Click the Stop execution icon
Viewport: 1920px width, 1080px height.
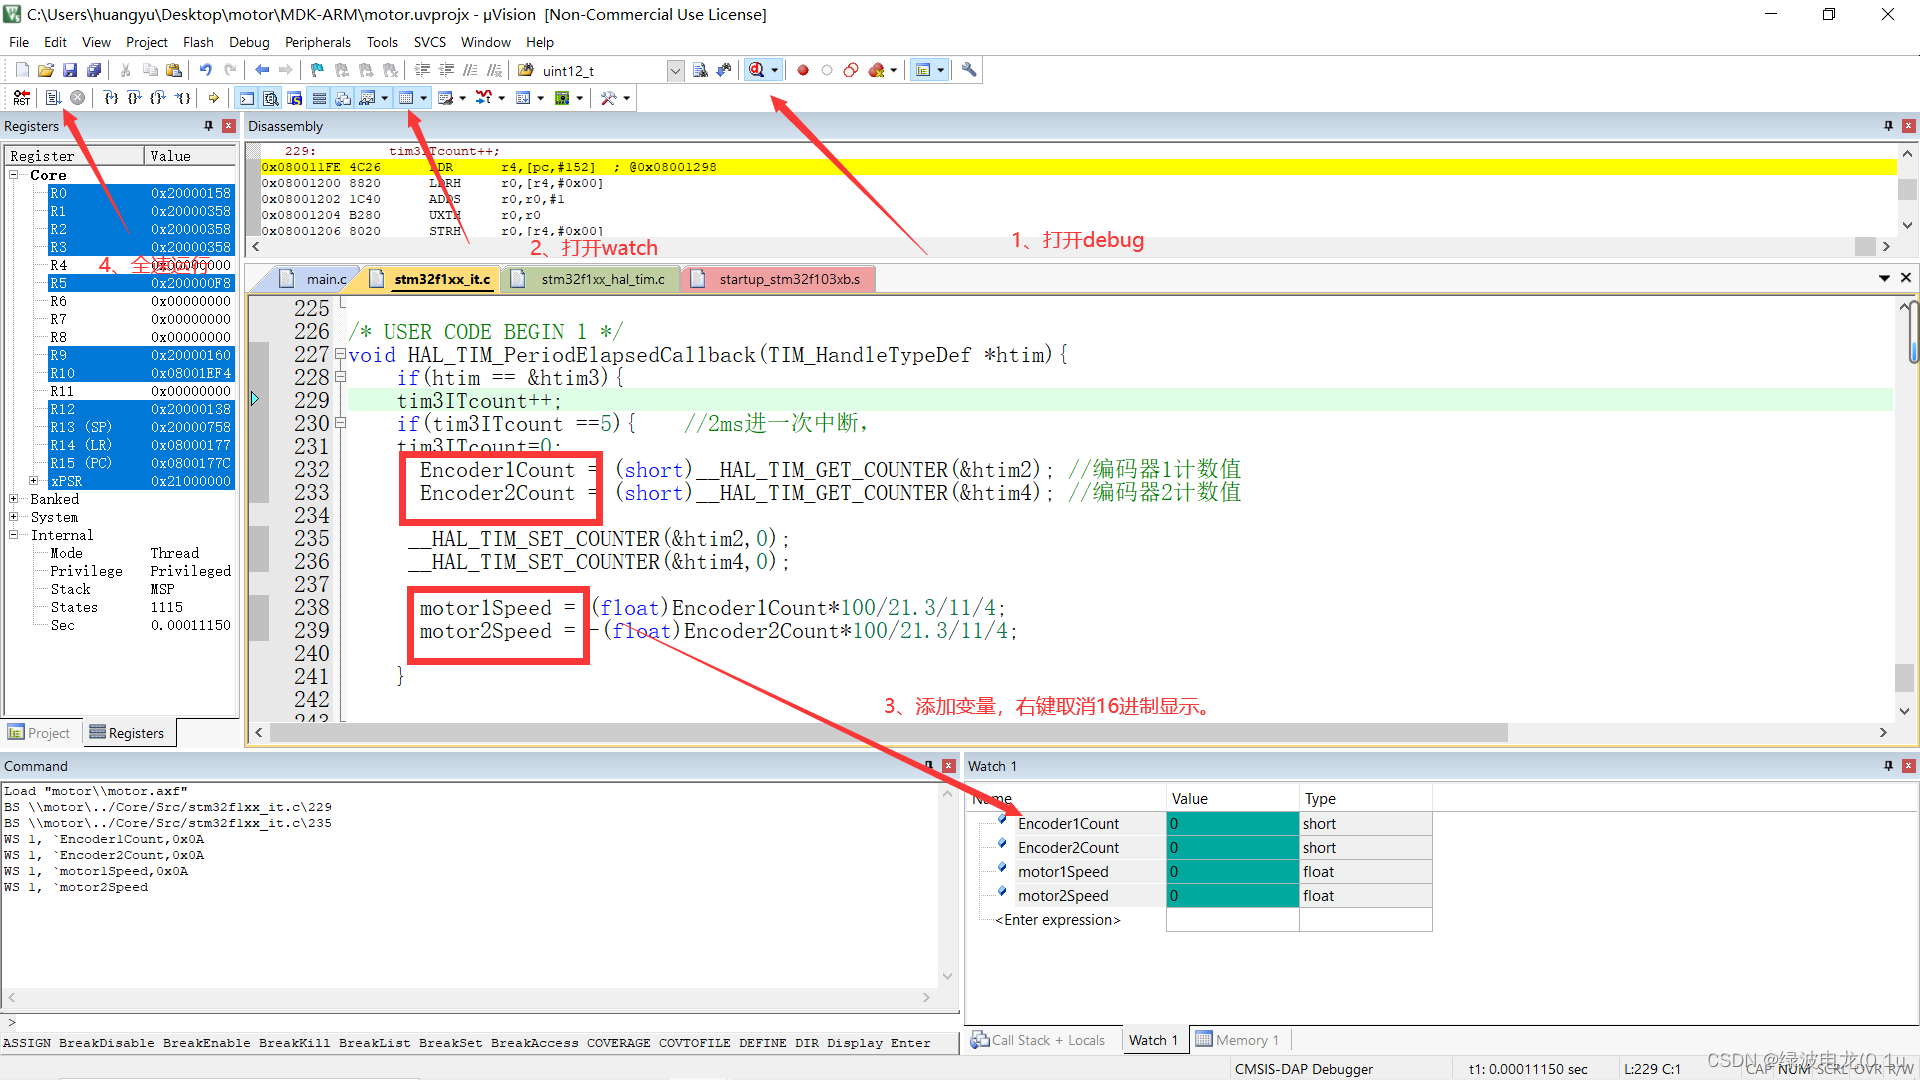77,98
